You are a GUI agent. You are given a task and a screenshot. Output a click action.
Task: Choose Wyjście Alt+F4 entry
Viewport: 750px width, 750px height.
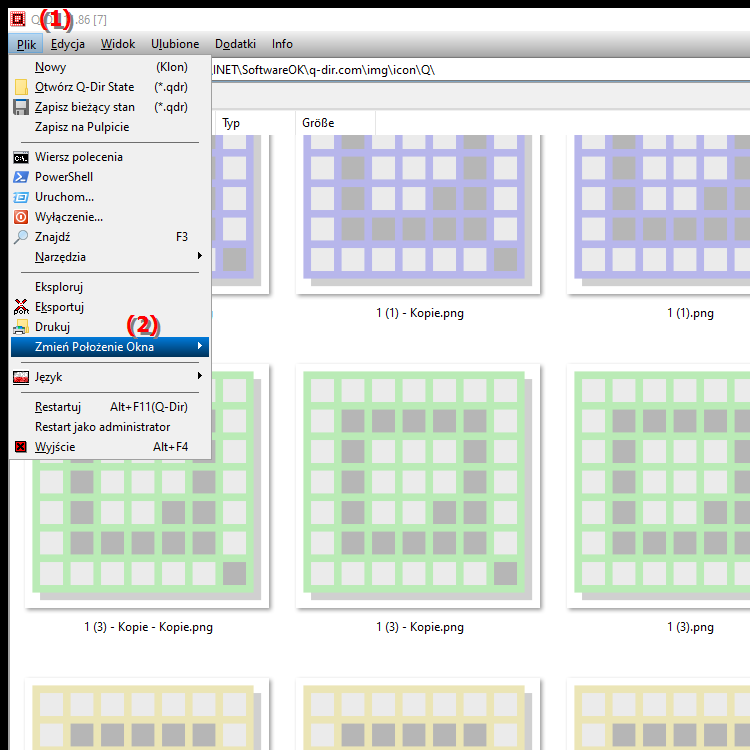tap(110, 447)
